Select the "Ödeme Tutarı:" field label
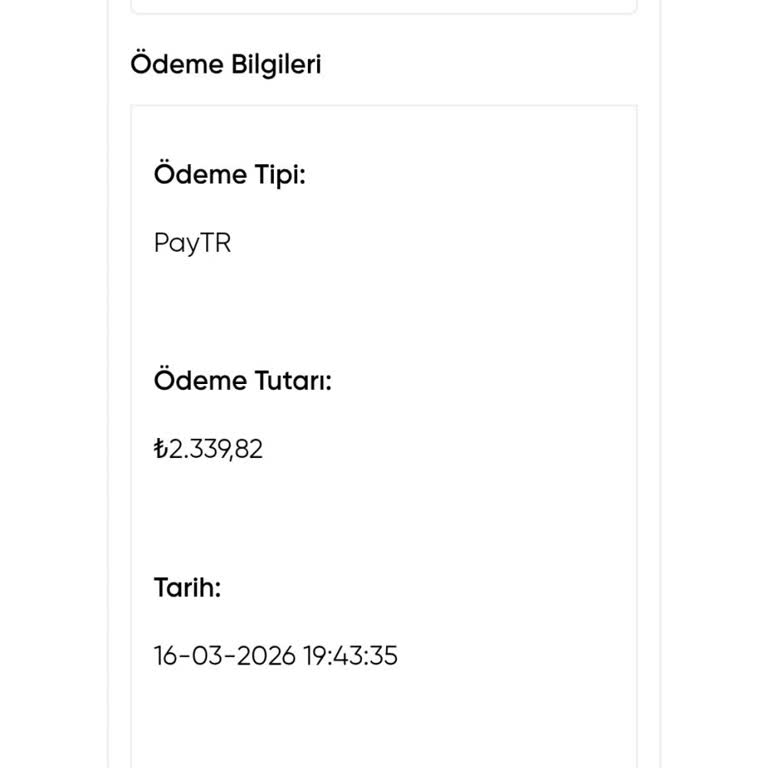Screen dimensions: 768x768 242,381
